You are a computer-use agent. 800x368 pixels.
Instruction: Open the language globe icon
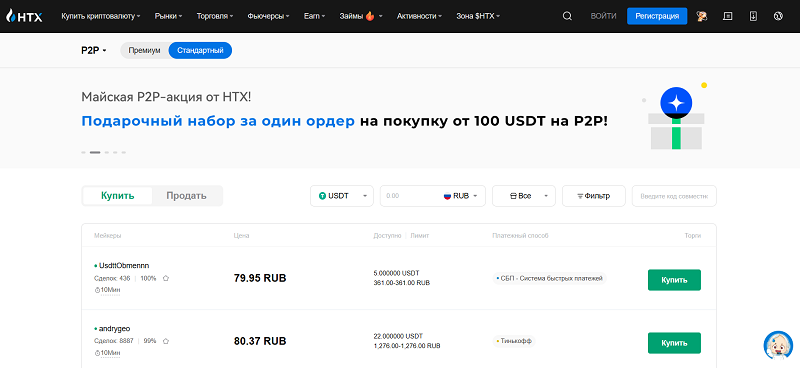click(x=778, y=16)
